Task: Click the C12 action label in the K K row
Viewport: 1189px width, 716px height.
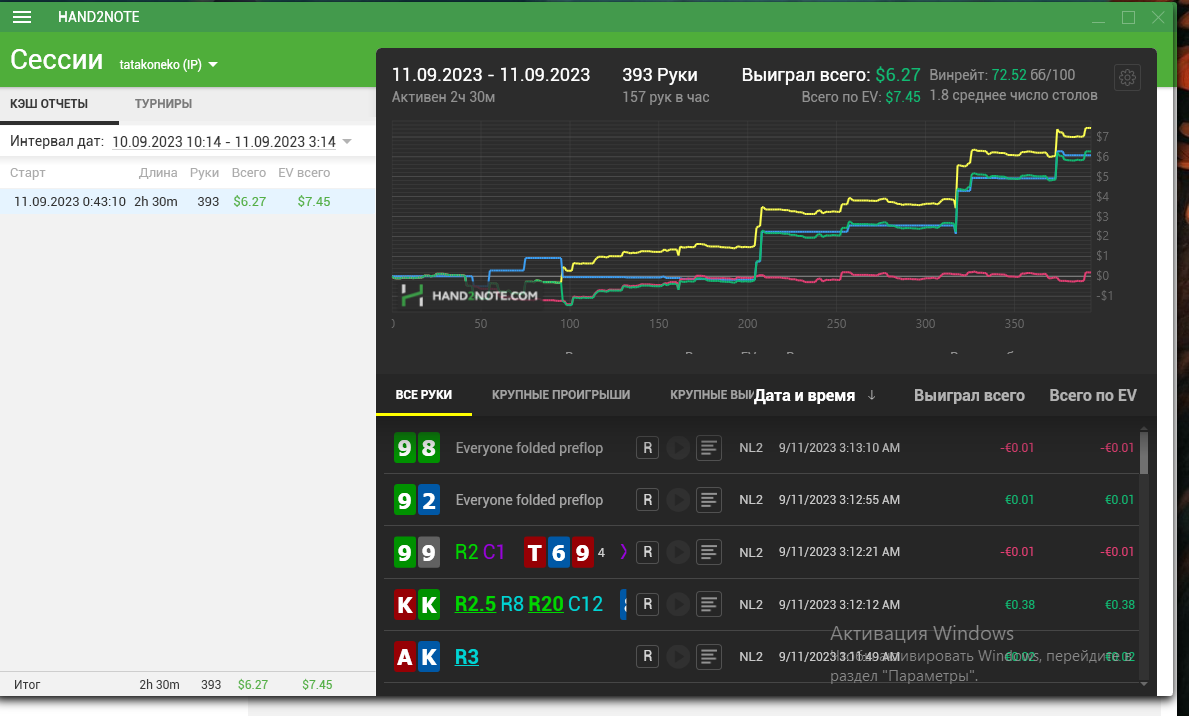Action: (x=585, y=604)
